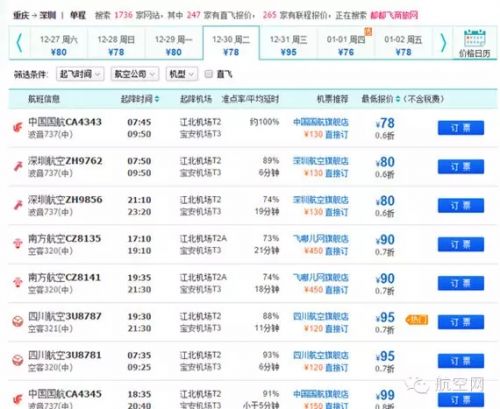
Task: Open the price calendar icon
Action: point(475,38)
